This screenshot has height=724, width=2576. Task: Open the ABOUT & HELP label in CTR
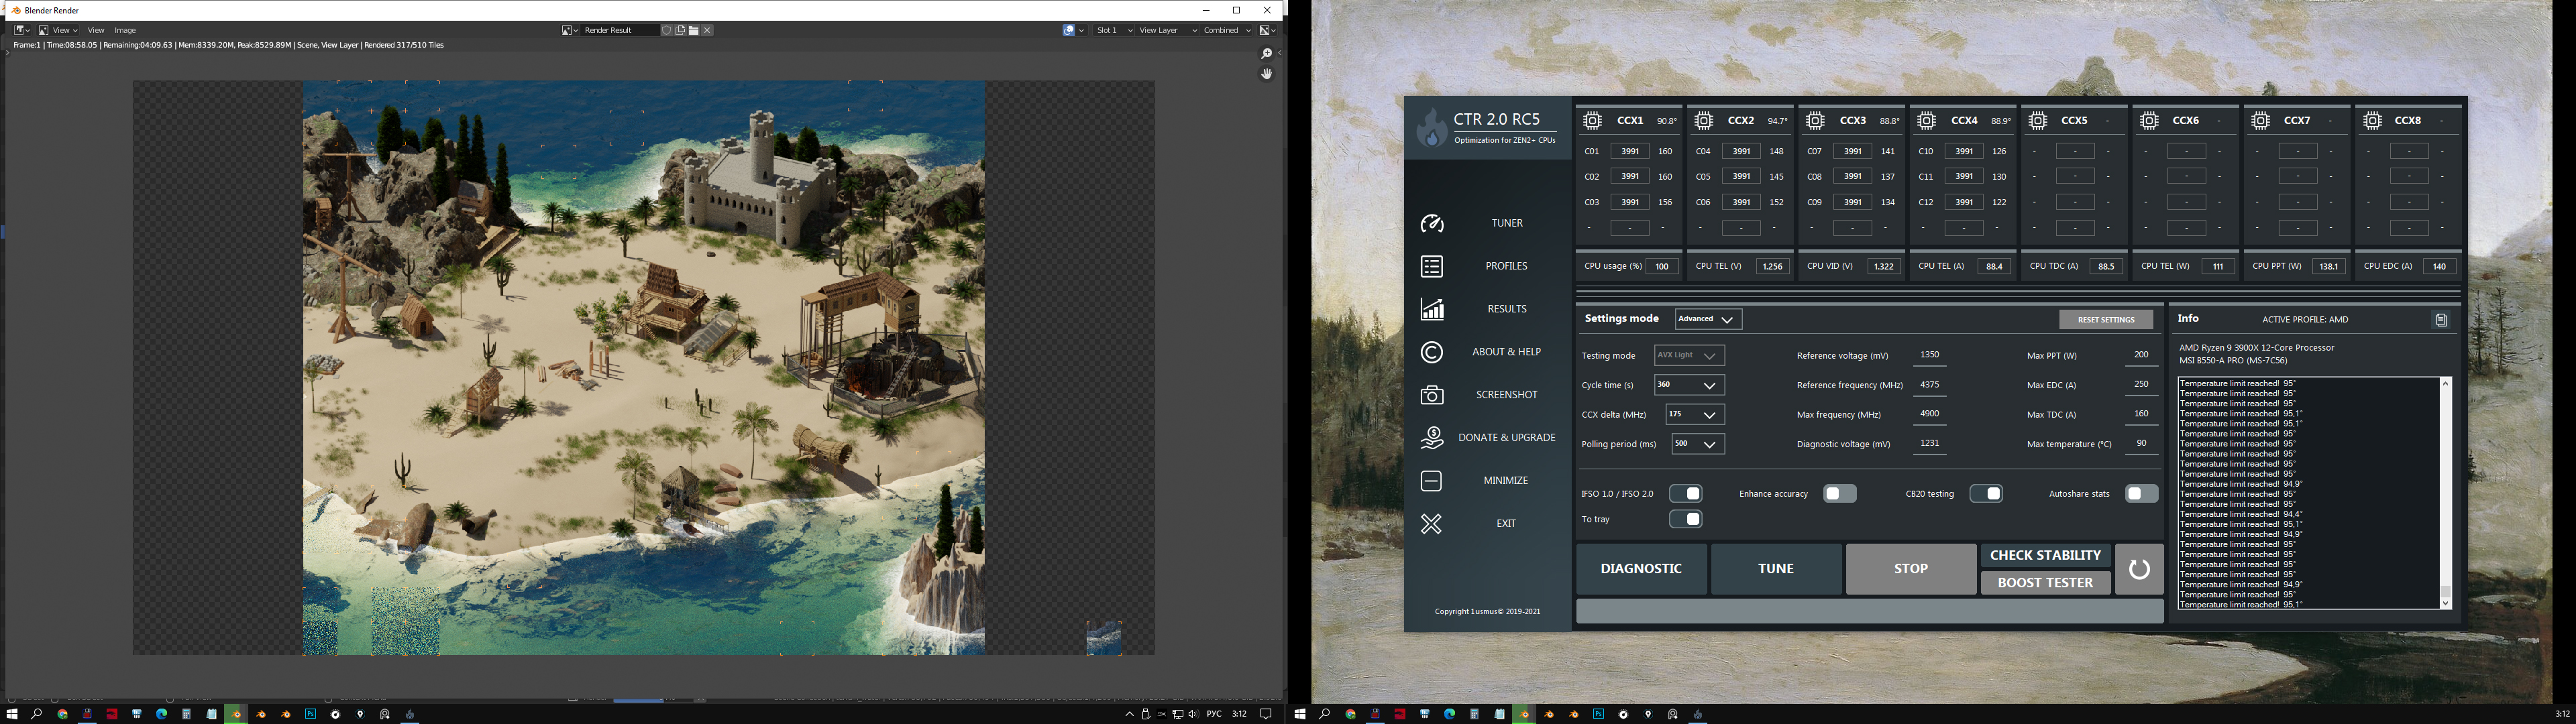coord(1507,352)
